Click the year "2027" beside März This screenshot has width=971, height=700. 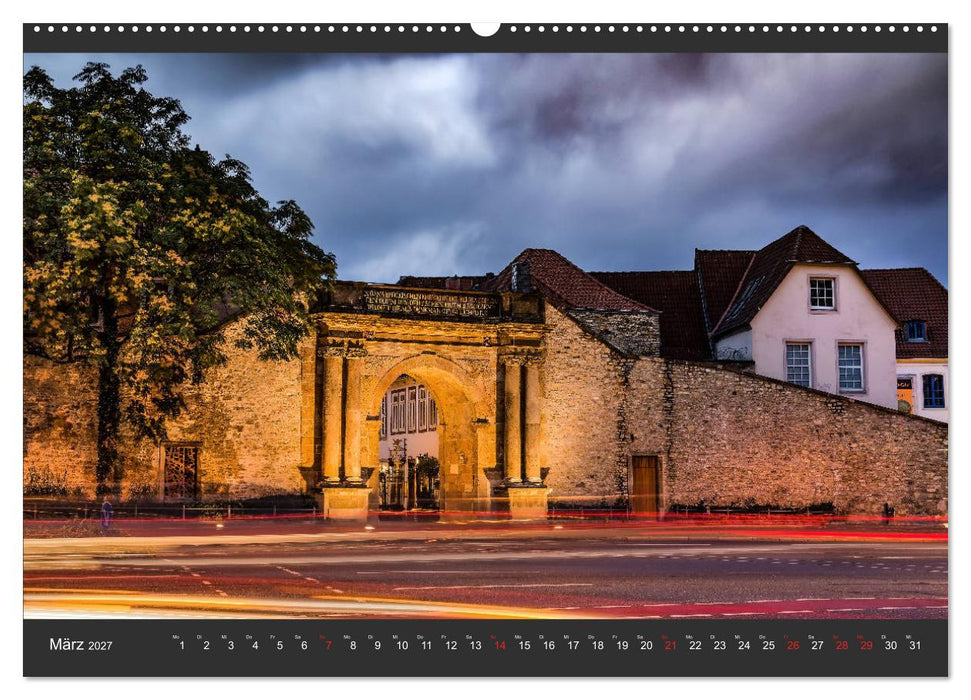point(100,645)
